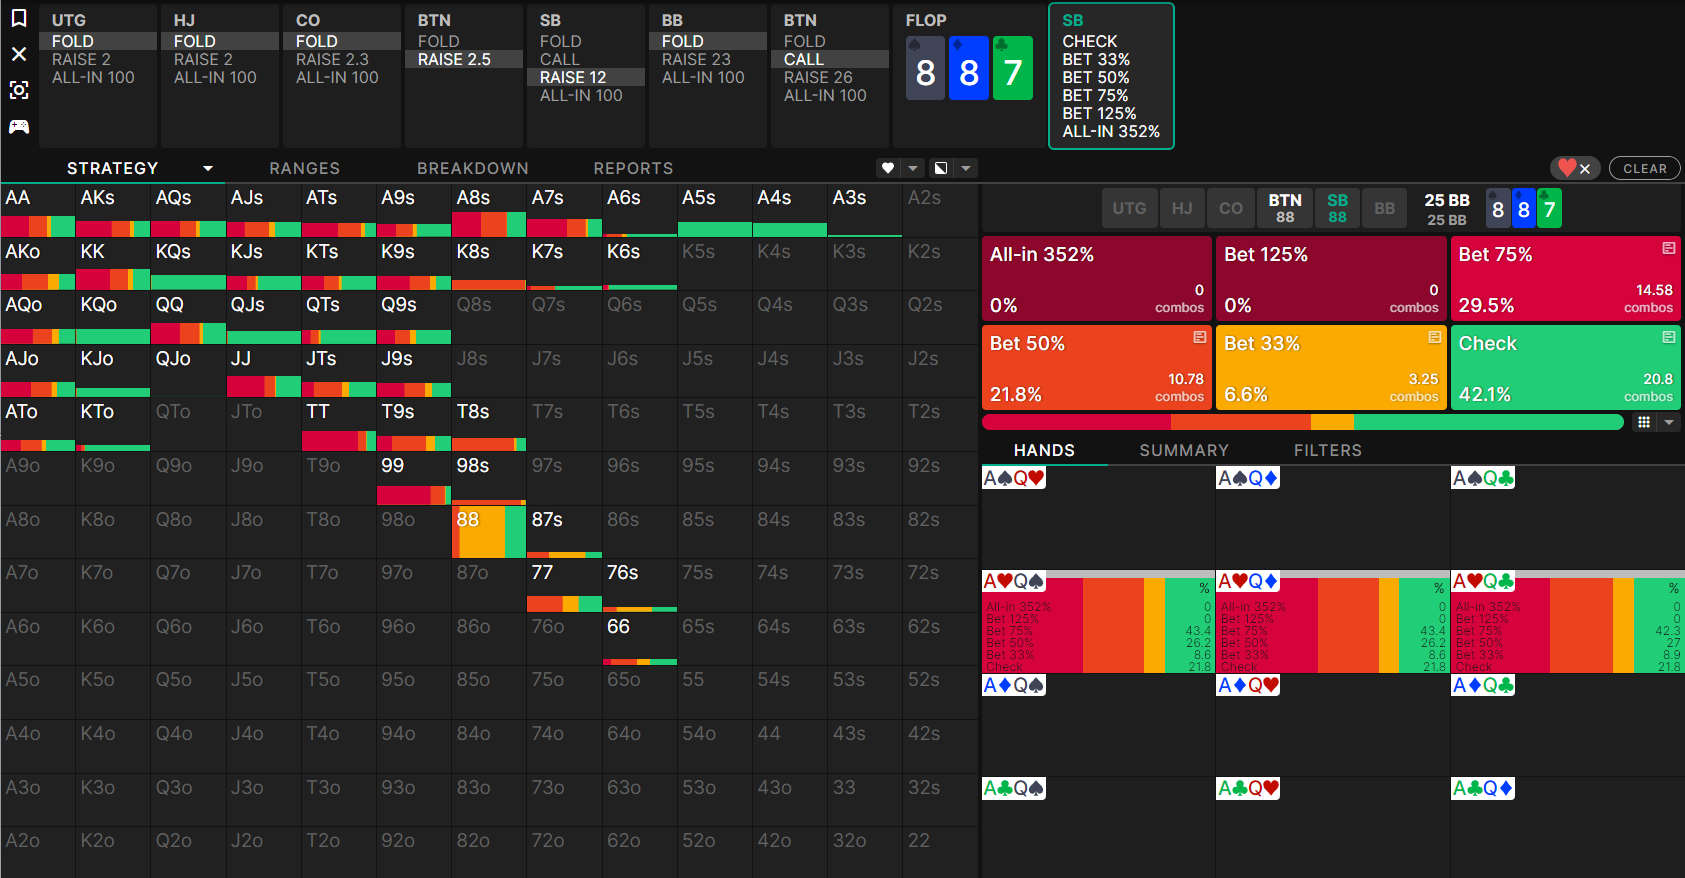
Task: Select the QQ cell in the hand matrix
Action: coord(188,317)
